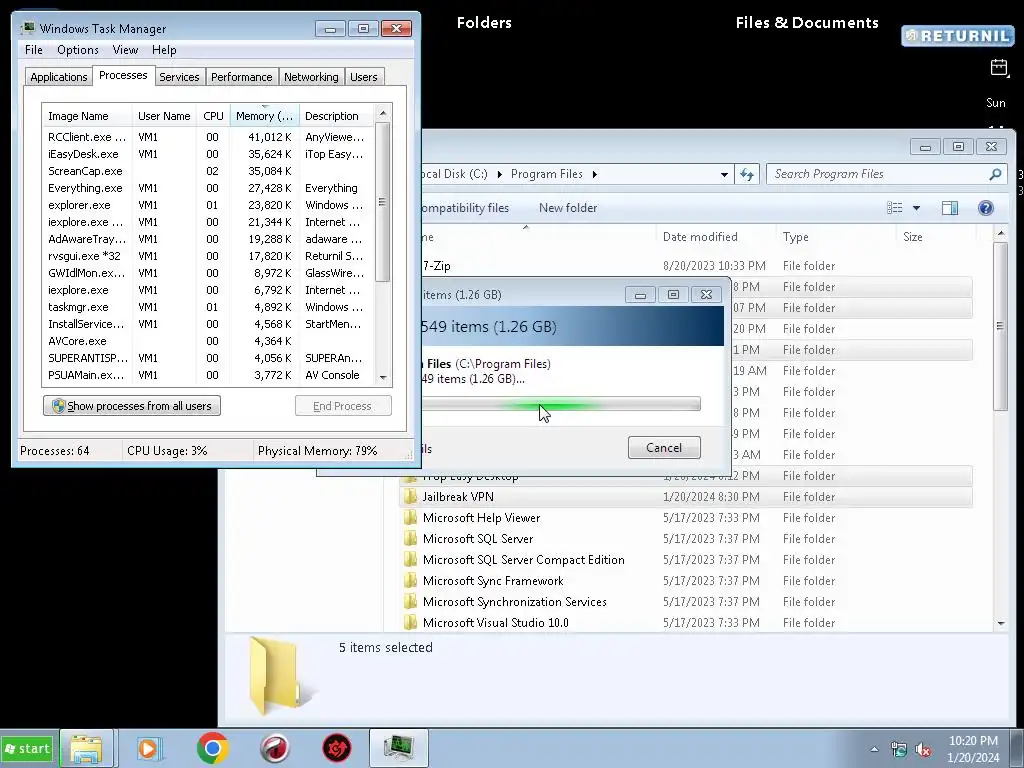This screenshot has width=1024, height=768.
Task: Switch to the Users tab
Action: pos(364,77)
